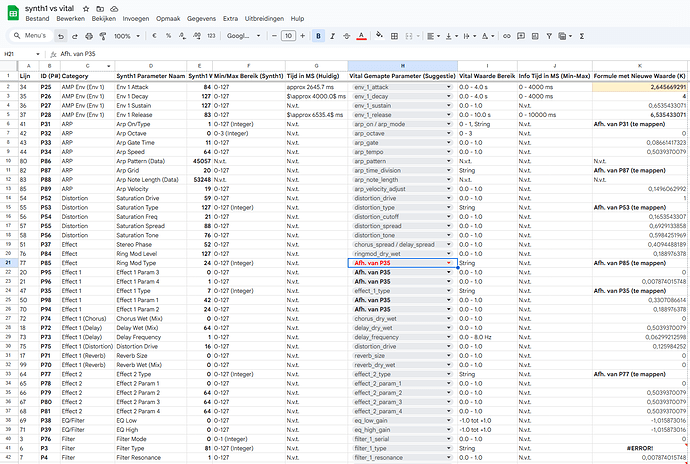Viewport: 690px width, 464px height.
Task: Click the font size input field
Action: [288, 35]
